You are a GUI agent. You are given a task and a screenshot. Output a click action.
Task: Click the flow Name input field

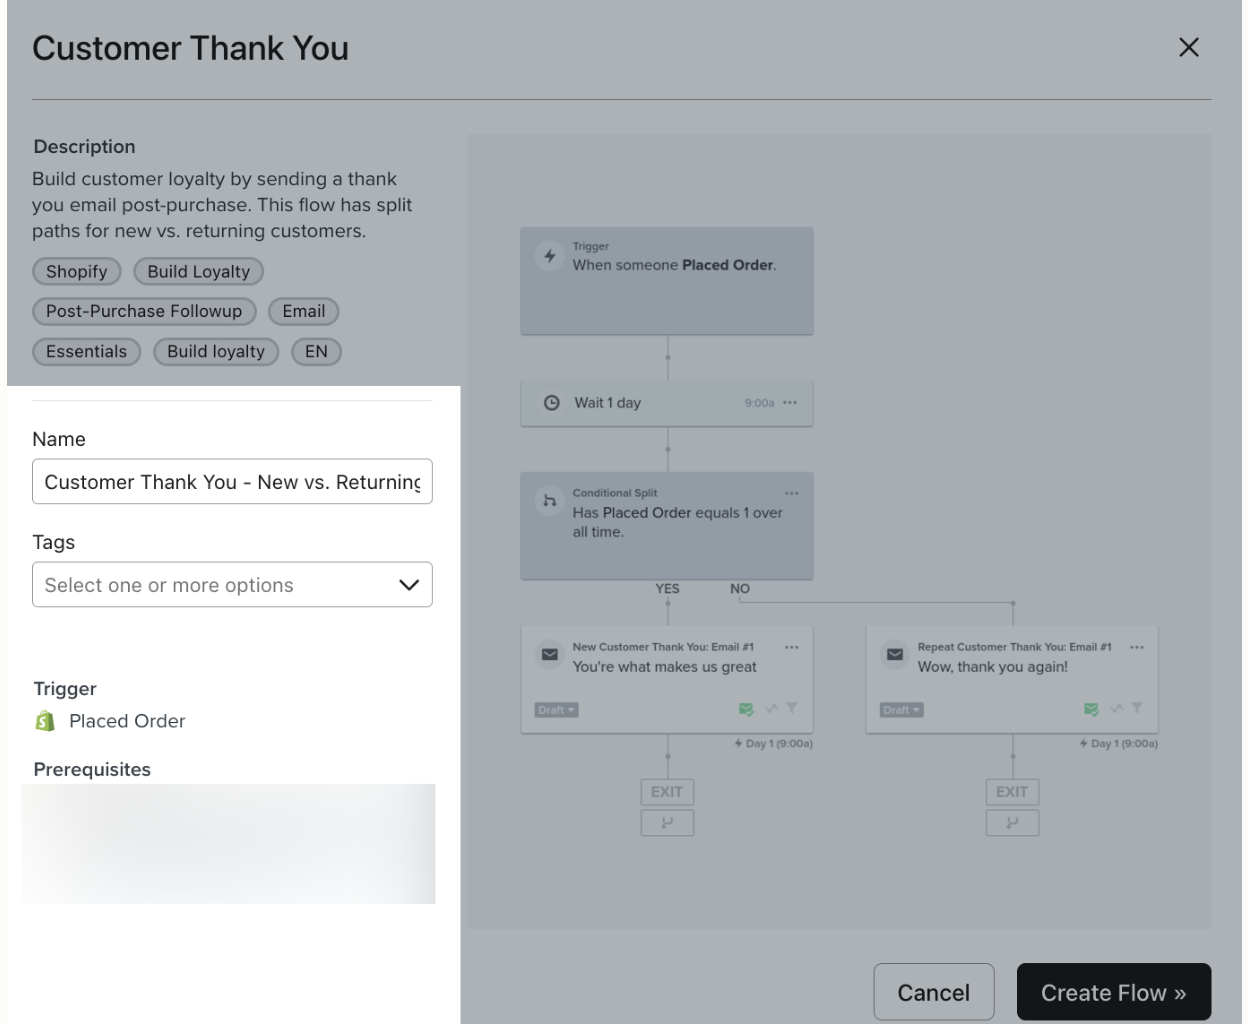tap(232, 482)
